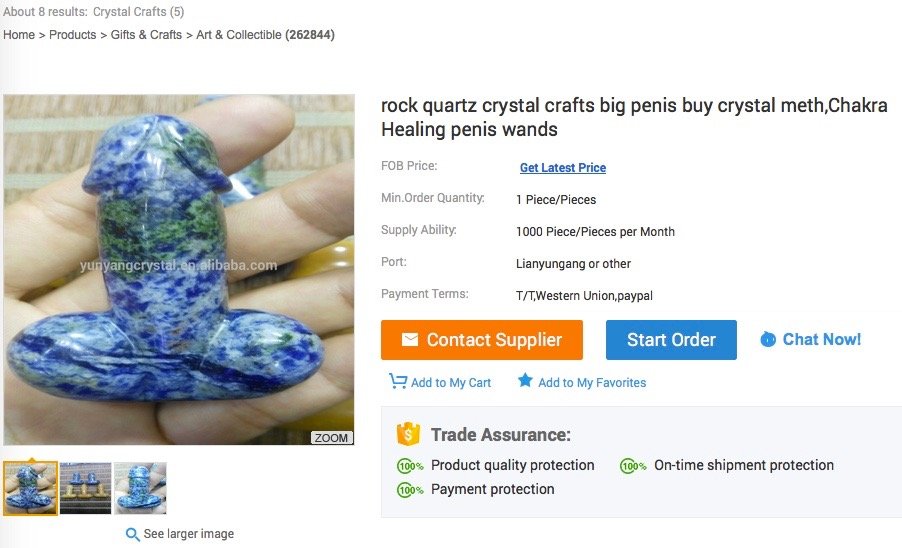The image size is (902, 548).
Task: Select the first product thumbnail
Action: pos(31,488)
